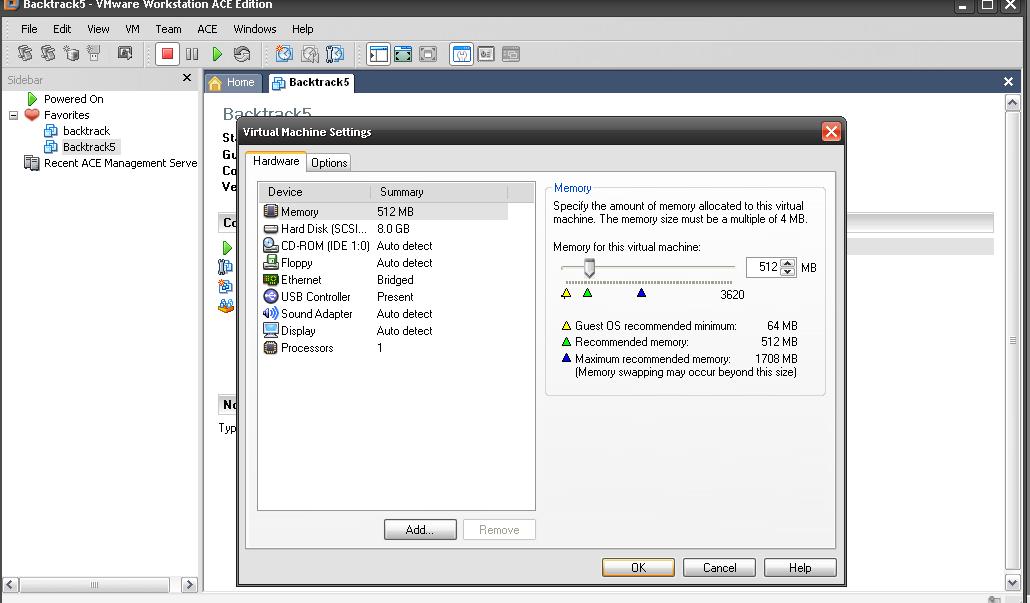This screenshot has height=603, width=1030.
Task: Click the yellow minimum memory marker on slider
Action: (x=566, y=293)
